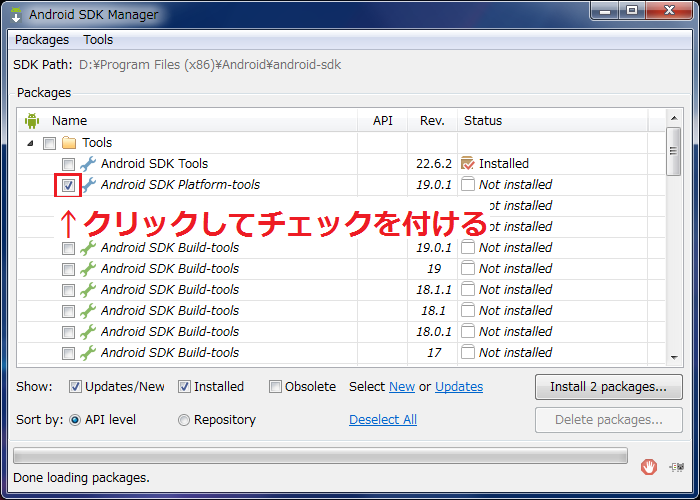The height and width of the screenshot is (500, 700).
Task: Click Not installed icon for Build-tools 17
Action: tap(467, 352)
